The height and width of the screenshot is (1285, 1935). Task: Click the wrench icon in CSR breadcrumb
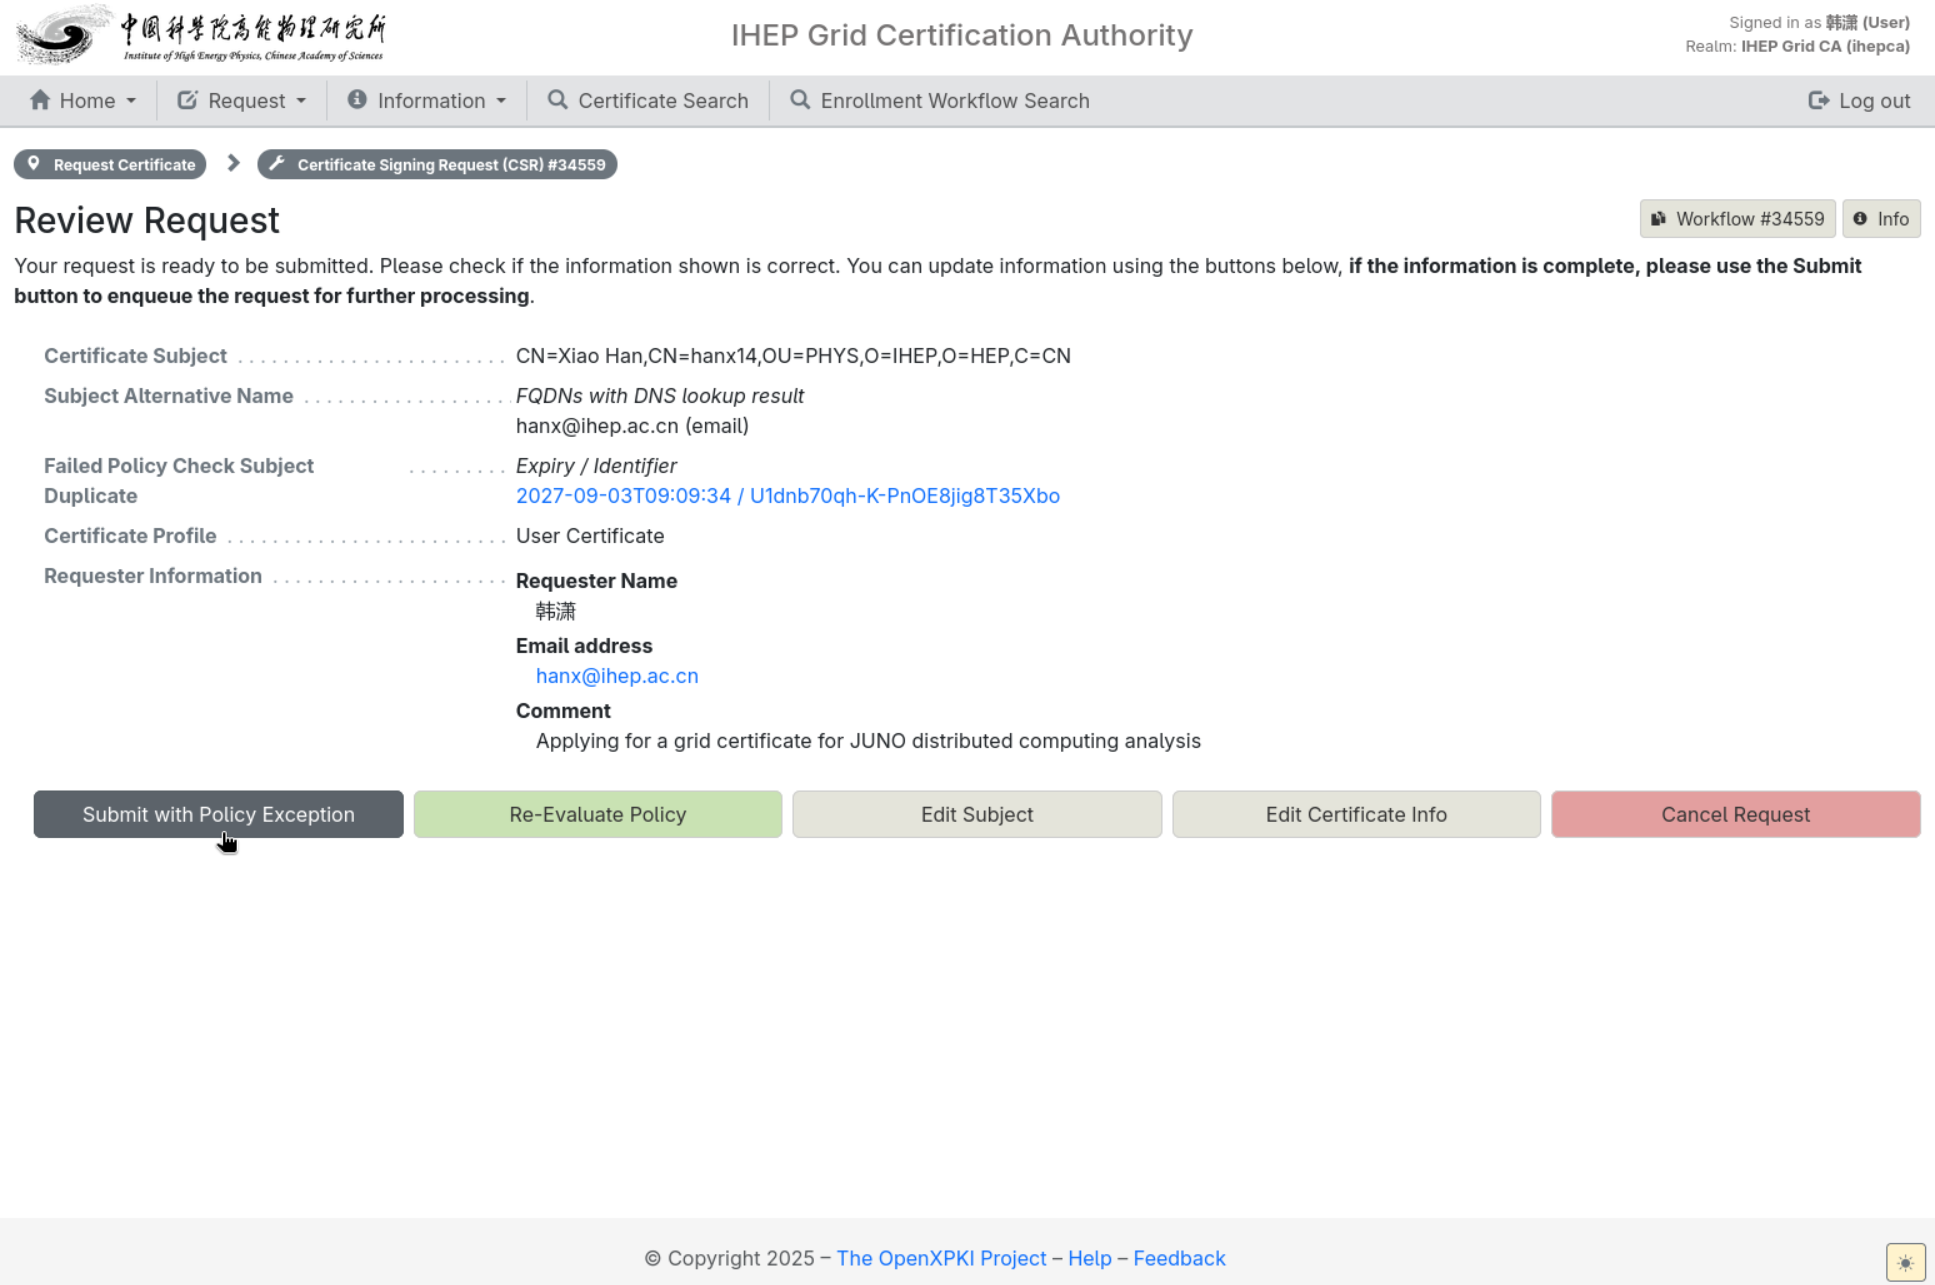pos(277,164)
